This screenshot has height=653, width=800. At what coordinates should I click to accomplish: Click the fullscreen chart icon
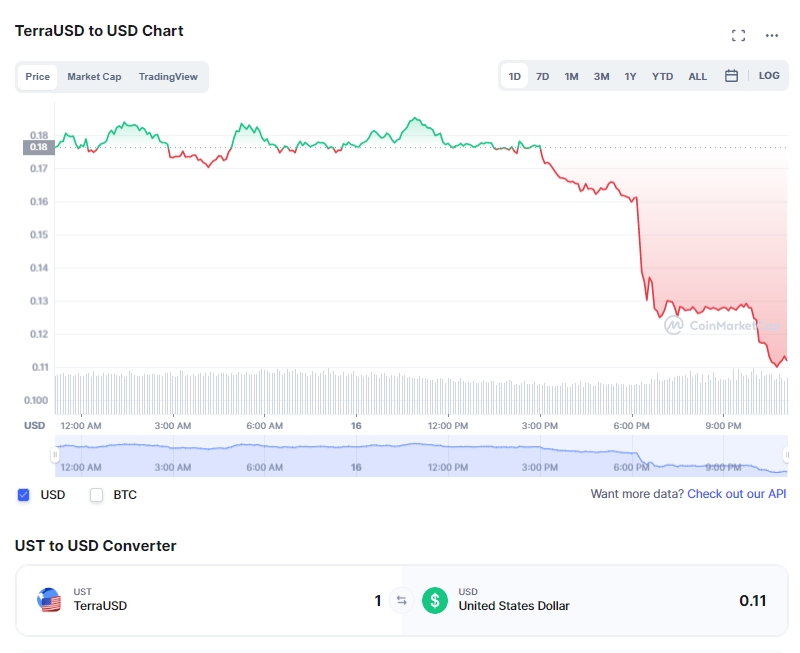point(738,35)
